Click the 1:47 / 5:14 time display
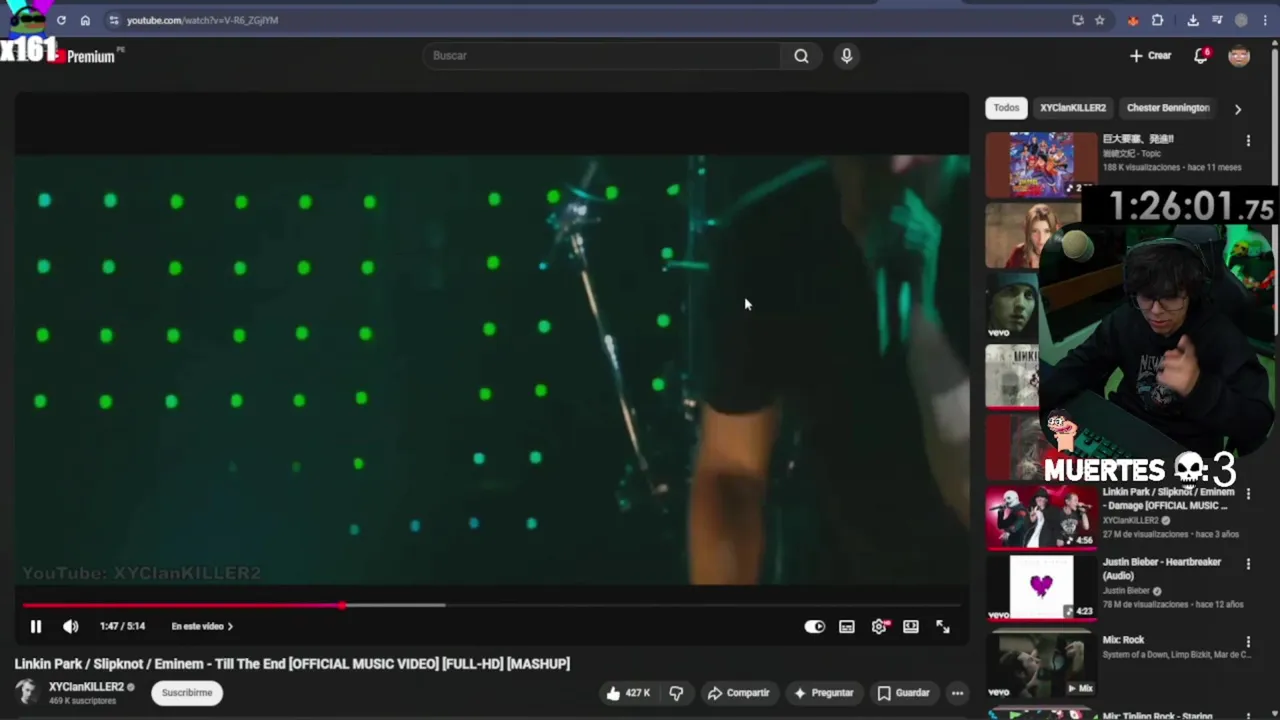Viewport: 1280px width, 720px height. 122,627
